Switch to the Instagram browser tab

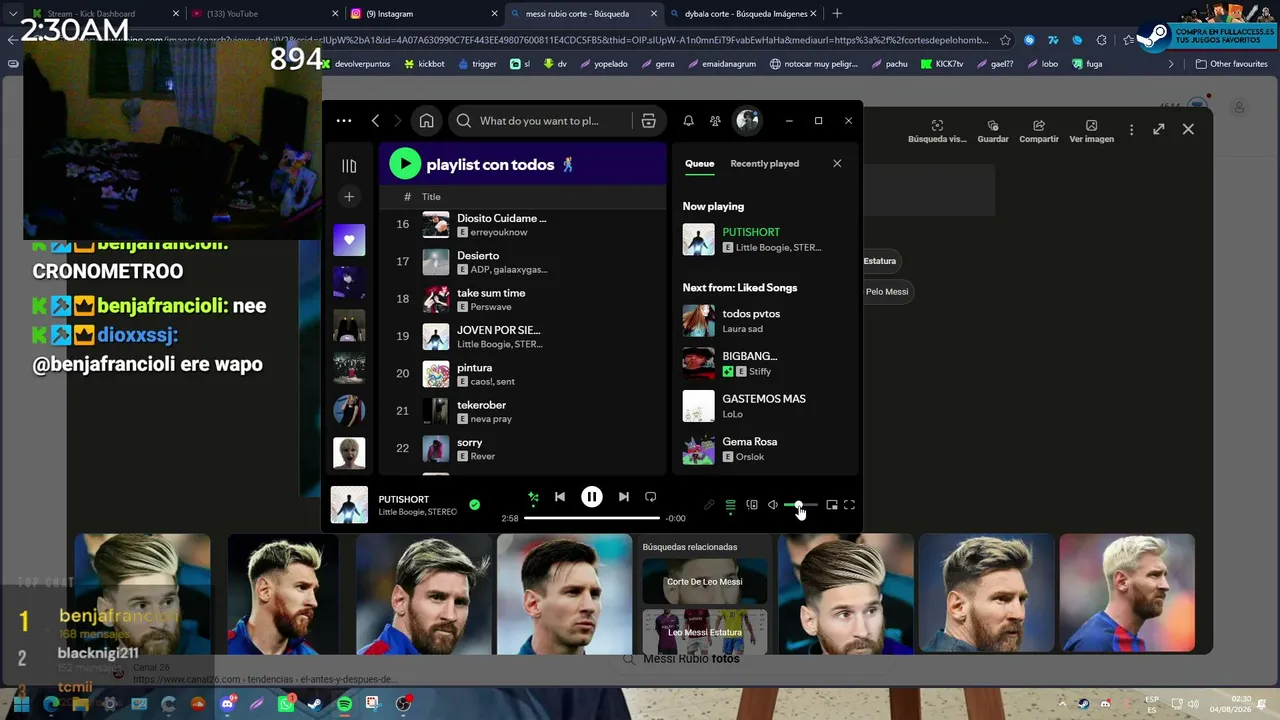423,14
